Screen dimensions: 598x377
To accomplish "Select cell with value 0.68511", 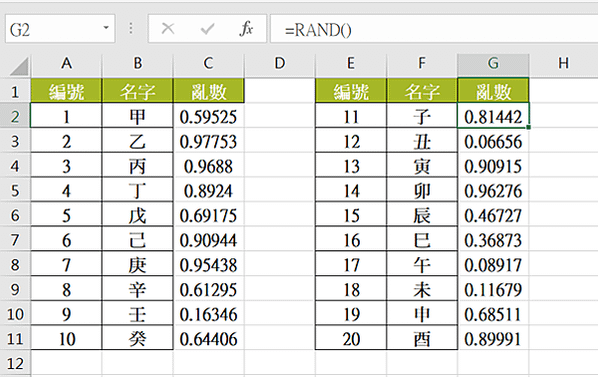I will coord(493,314).
